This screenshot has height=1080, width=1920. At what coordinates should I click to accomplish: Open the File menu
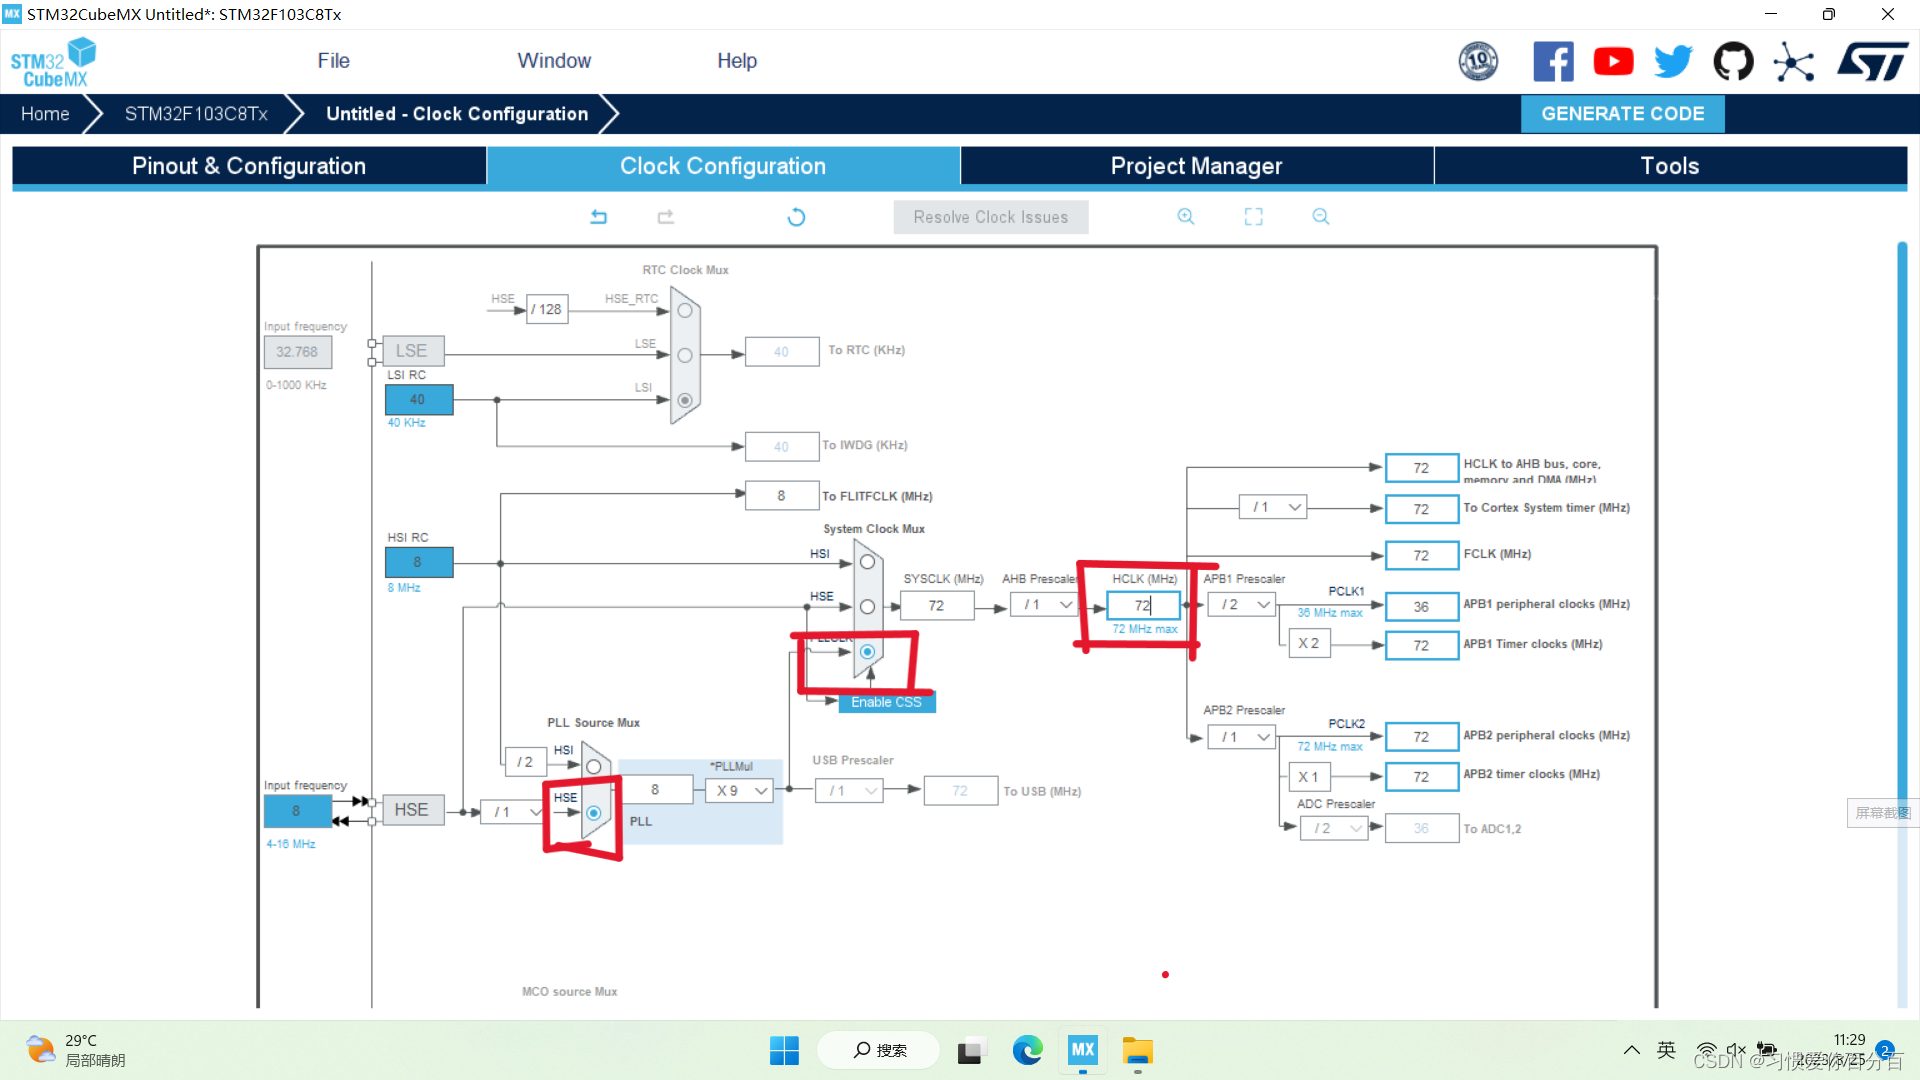pos(333,61)
